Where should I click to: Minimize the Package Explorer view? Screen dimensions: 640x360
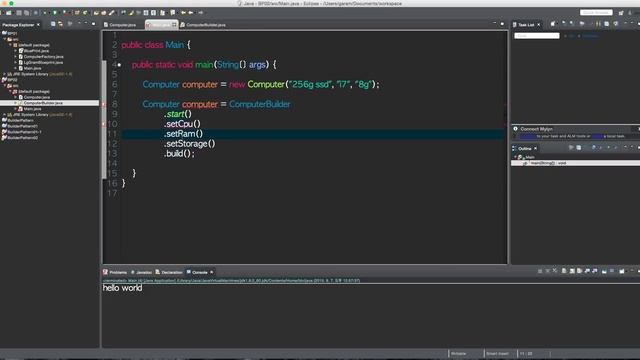[86, 24]
